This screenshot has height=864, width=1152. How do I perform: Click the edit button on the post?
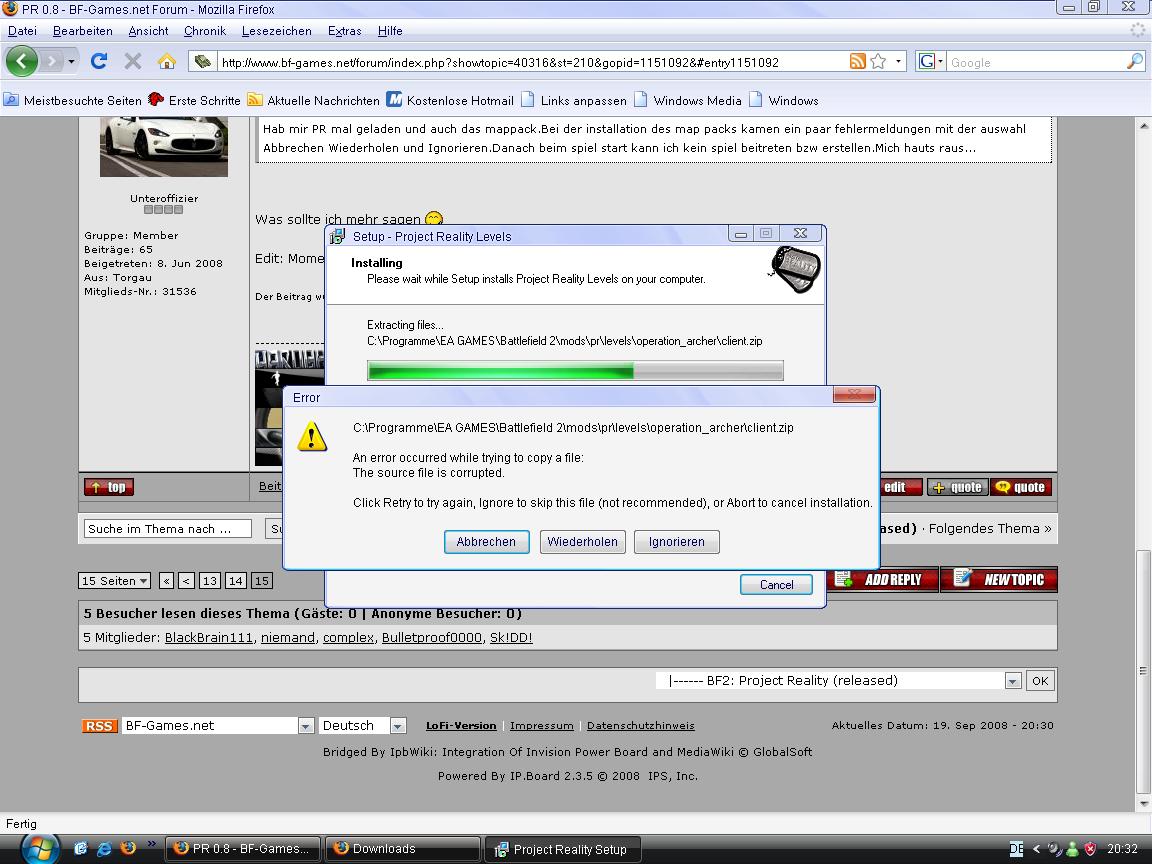(900, 486)
